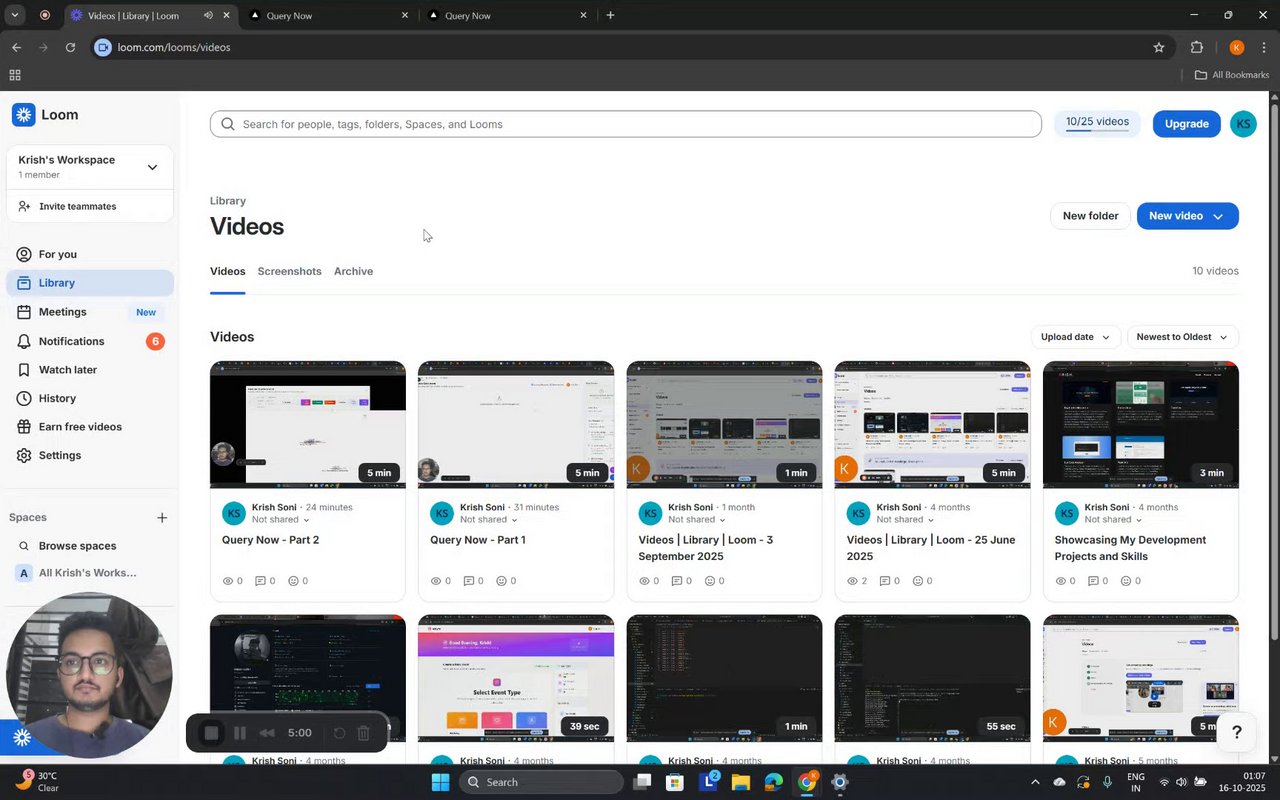
Task: Delete the recording with the trash icon
Action: [x=364, y=733]
